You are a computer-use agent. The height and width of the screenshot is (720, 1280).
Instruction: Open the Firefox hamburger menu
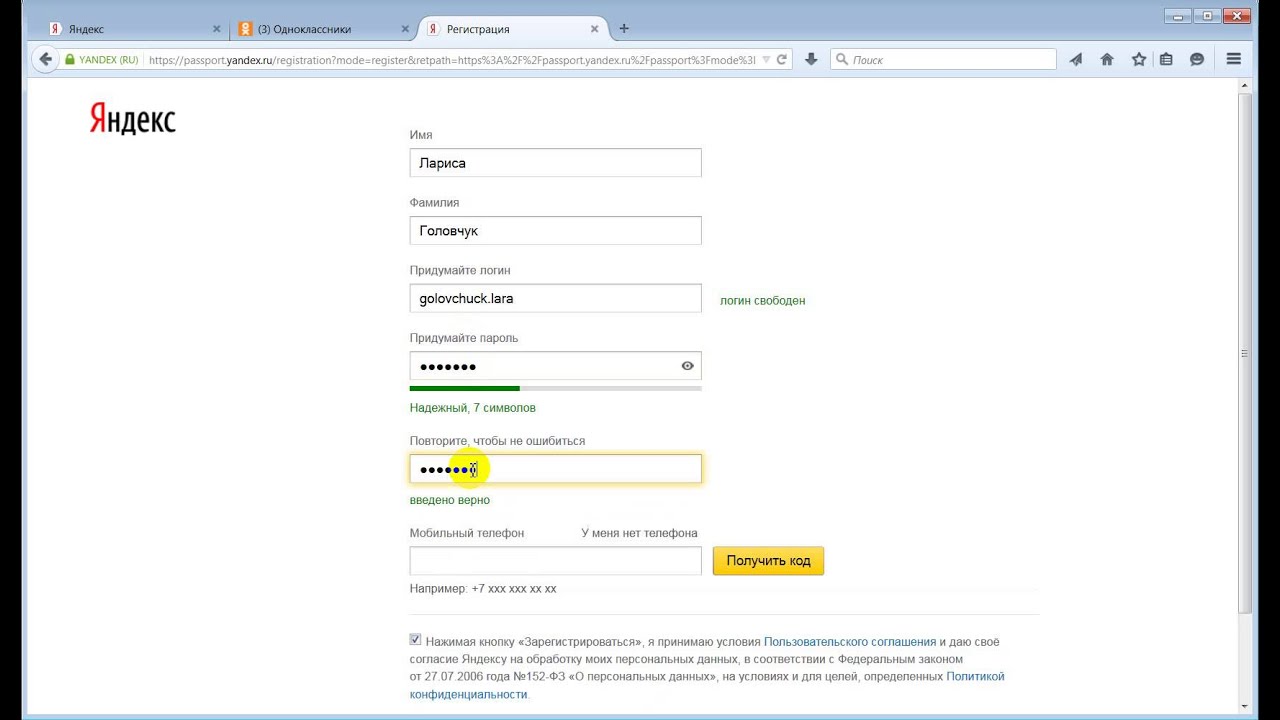[1234, 60]
